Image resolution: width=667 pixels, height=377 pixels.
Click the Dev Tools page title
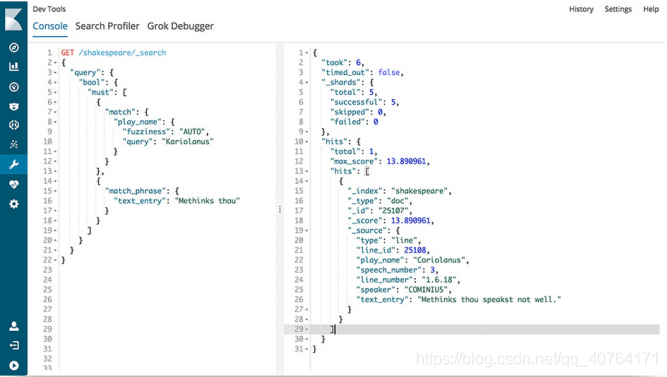pos(49,9)
